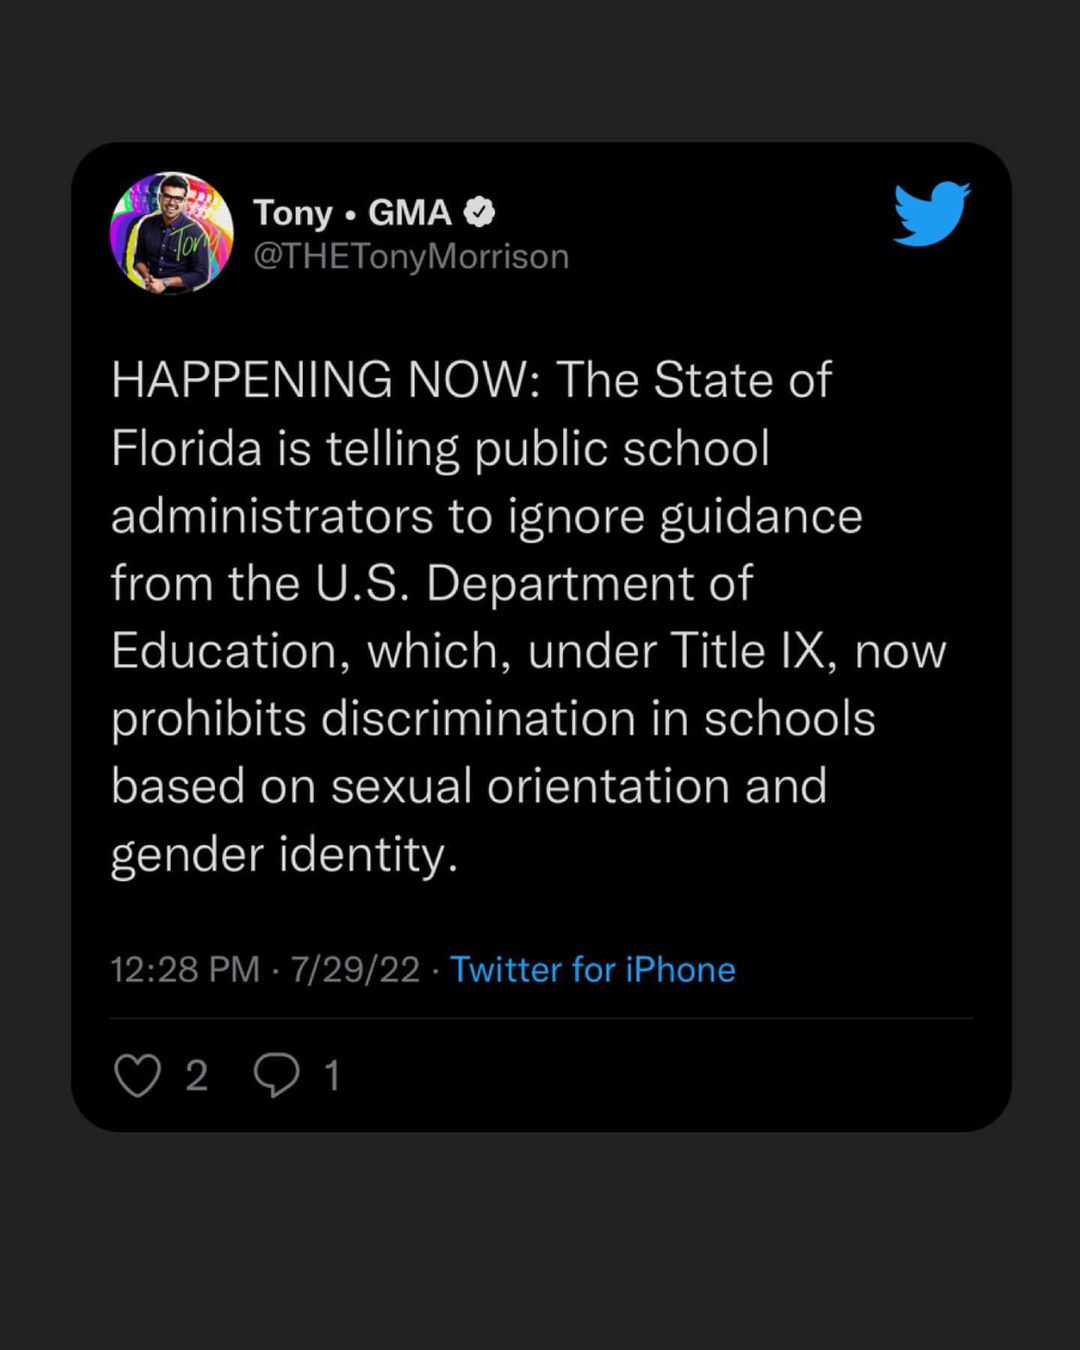Click the word "administrators" in tweet
The width and height of the screenshot is (1080, 1350).
pyautogui.click(x=272, y=516)
